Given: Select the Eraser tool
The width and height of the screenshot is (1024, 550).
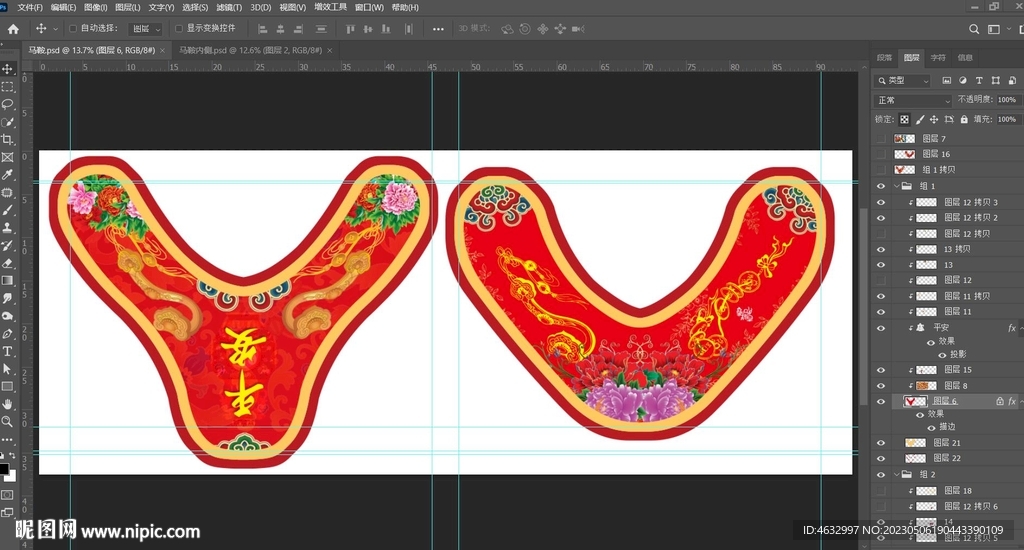Looking at the screenshot, I should pyautogui.click(x=8, y=263).
